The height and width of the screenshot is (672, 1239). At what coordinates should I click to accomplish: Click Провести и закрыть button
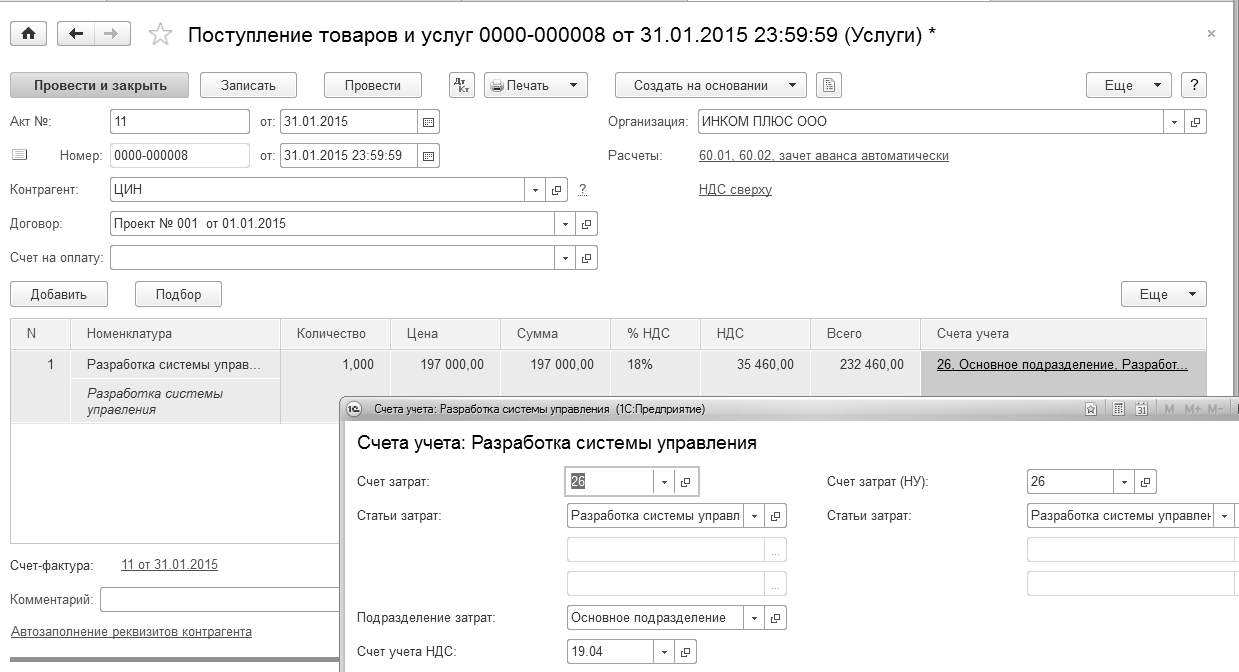click(100, 85)
